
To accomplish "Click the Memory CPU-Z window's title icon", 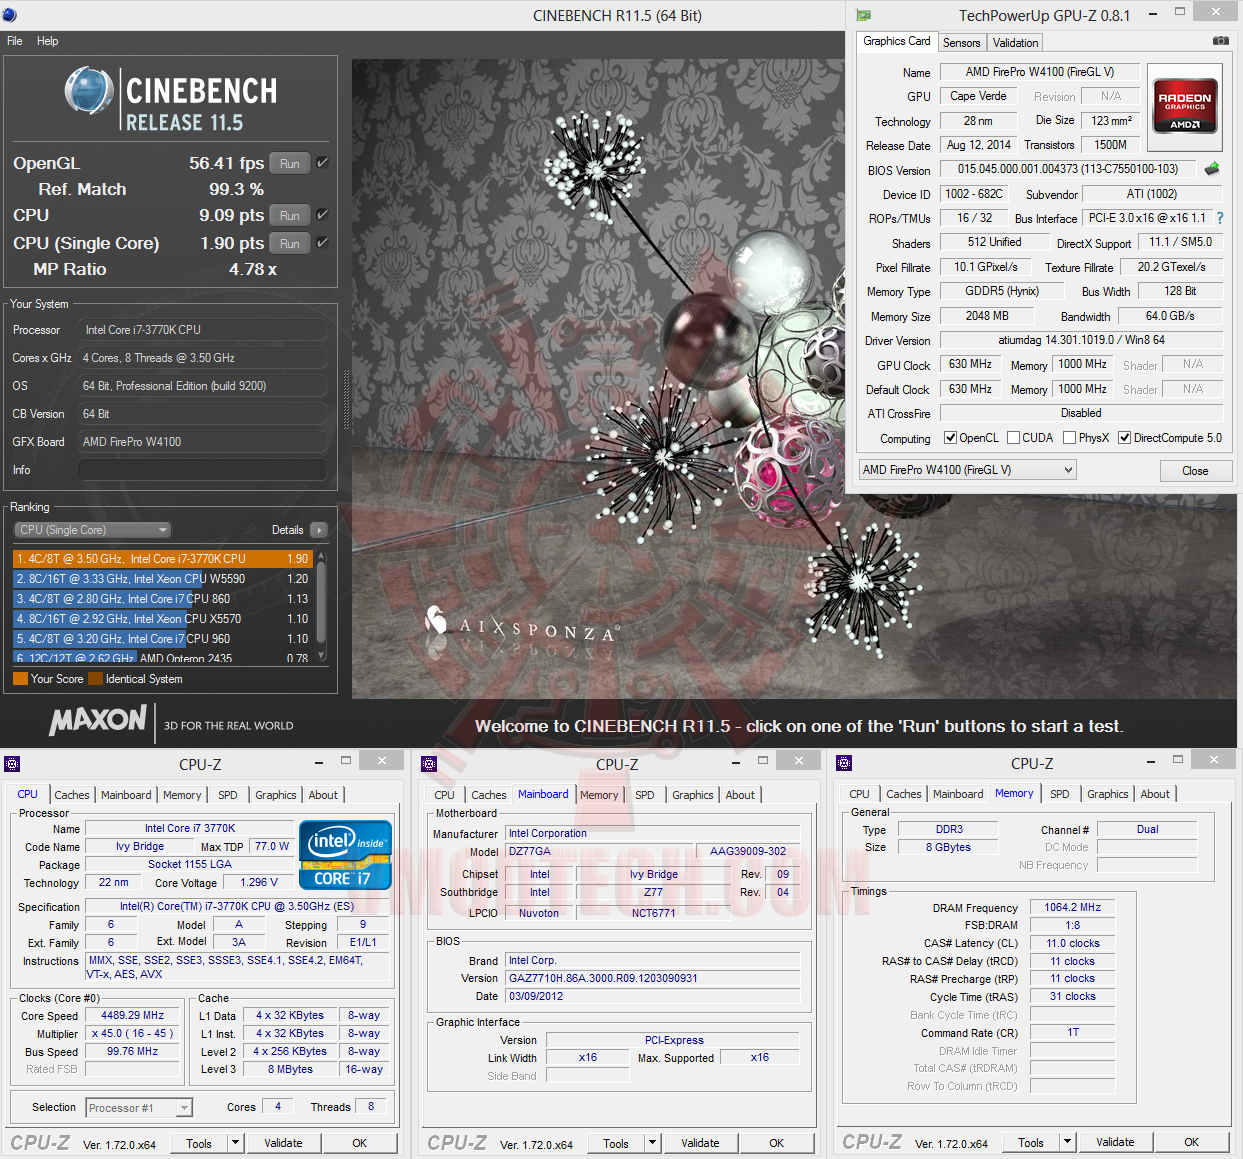I will 844,763.
